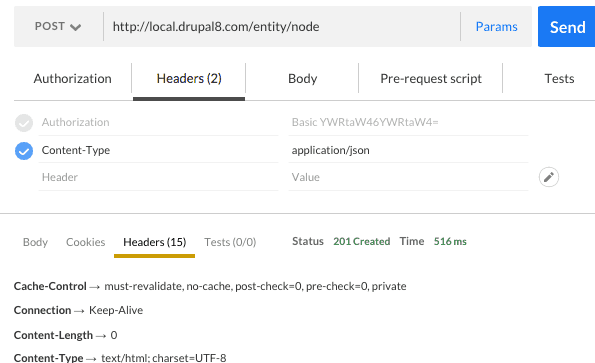Image resolution: width=595 pixels, height=363 pixels.
Task: Open the Params editor
Action: tap(496, 27)
